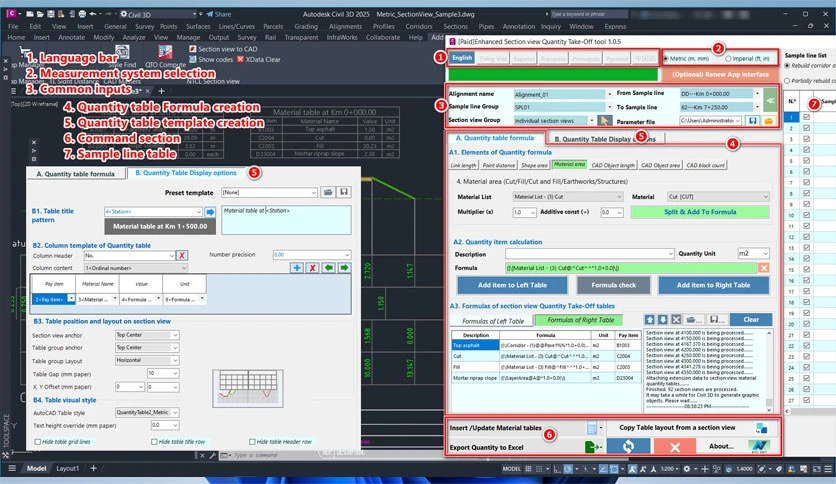Viewport: 836px width, 484px height.
Task: Open the To Sample line dropdown
Action: coord(757,107)
